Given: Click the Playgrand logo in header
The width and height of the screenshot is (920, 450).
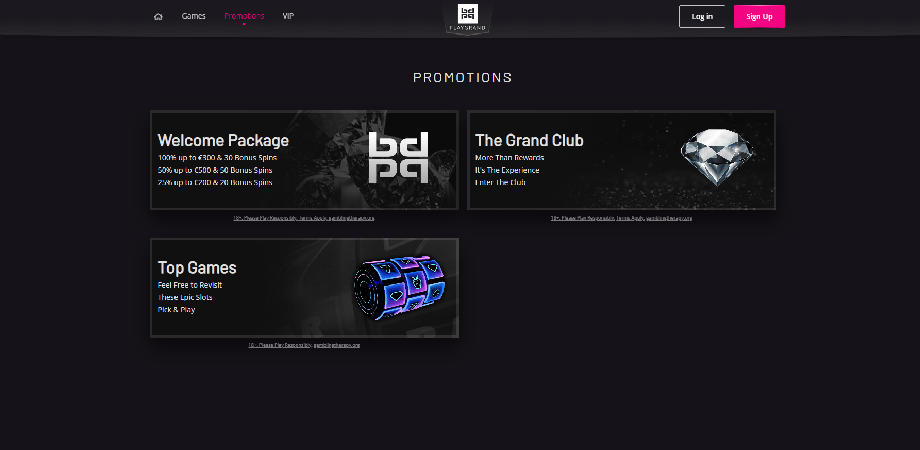Looking at the screenshot, I should coord(468,18).
